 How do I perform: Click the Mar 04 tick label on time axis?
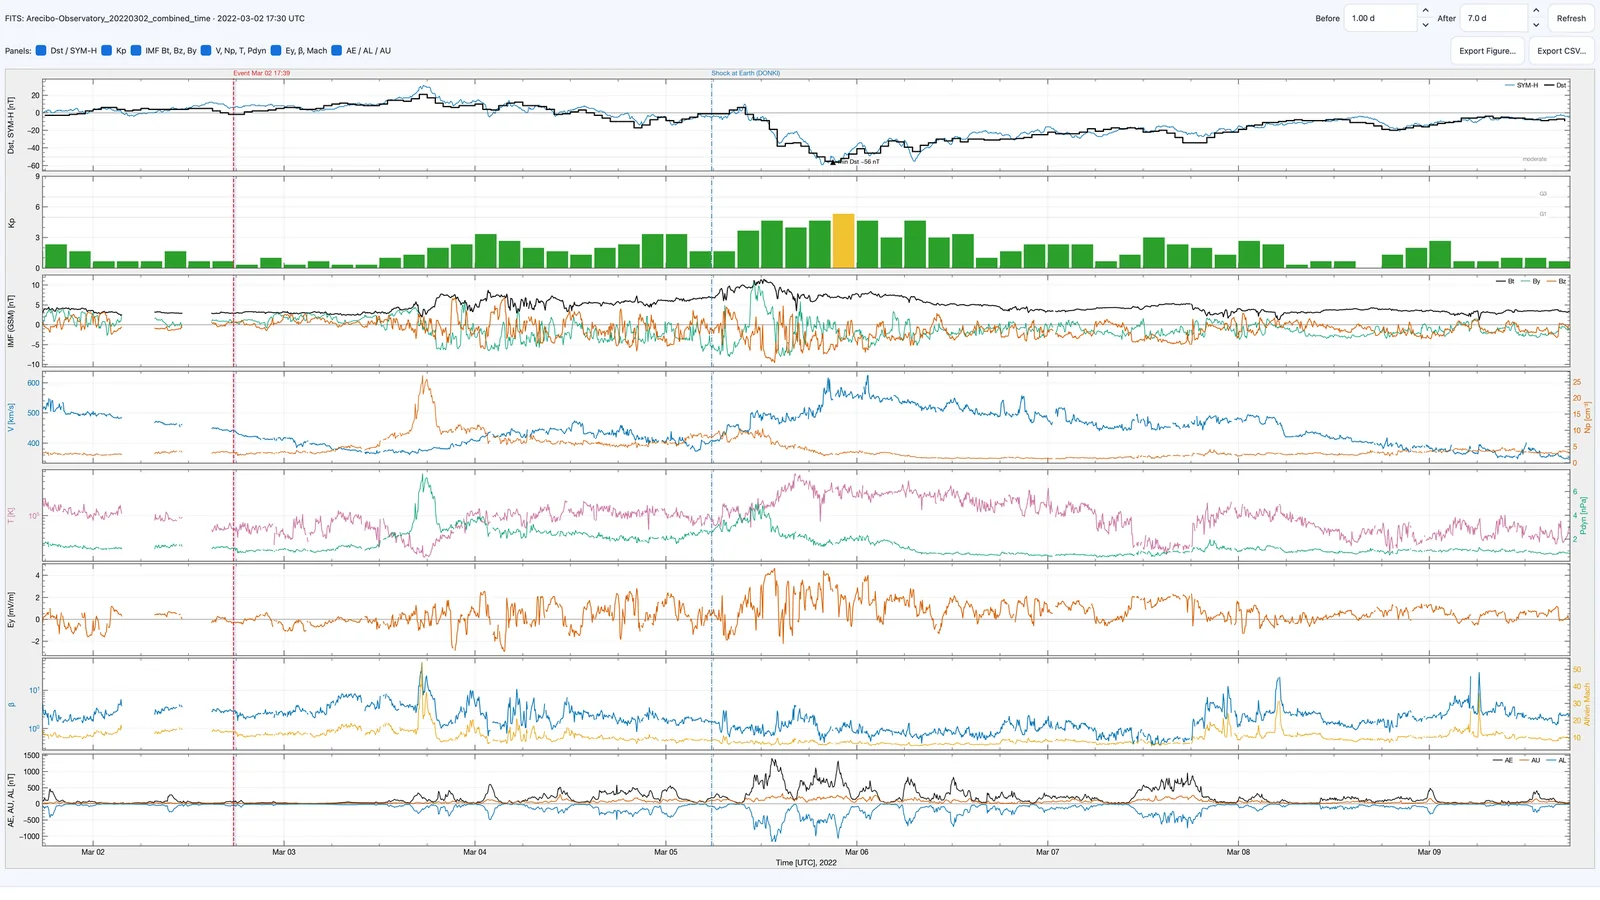point(475,852)
